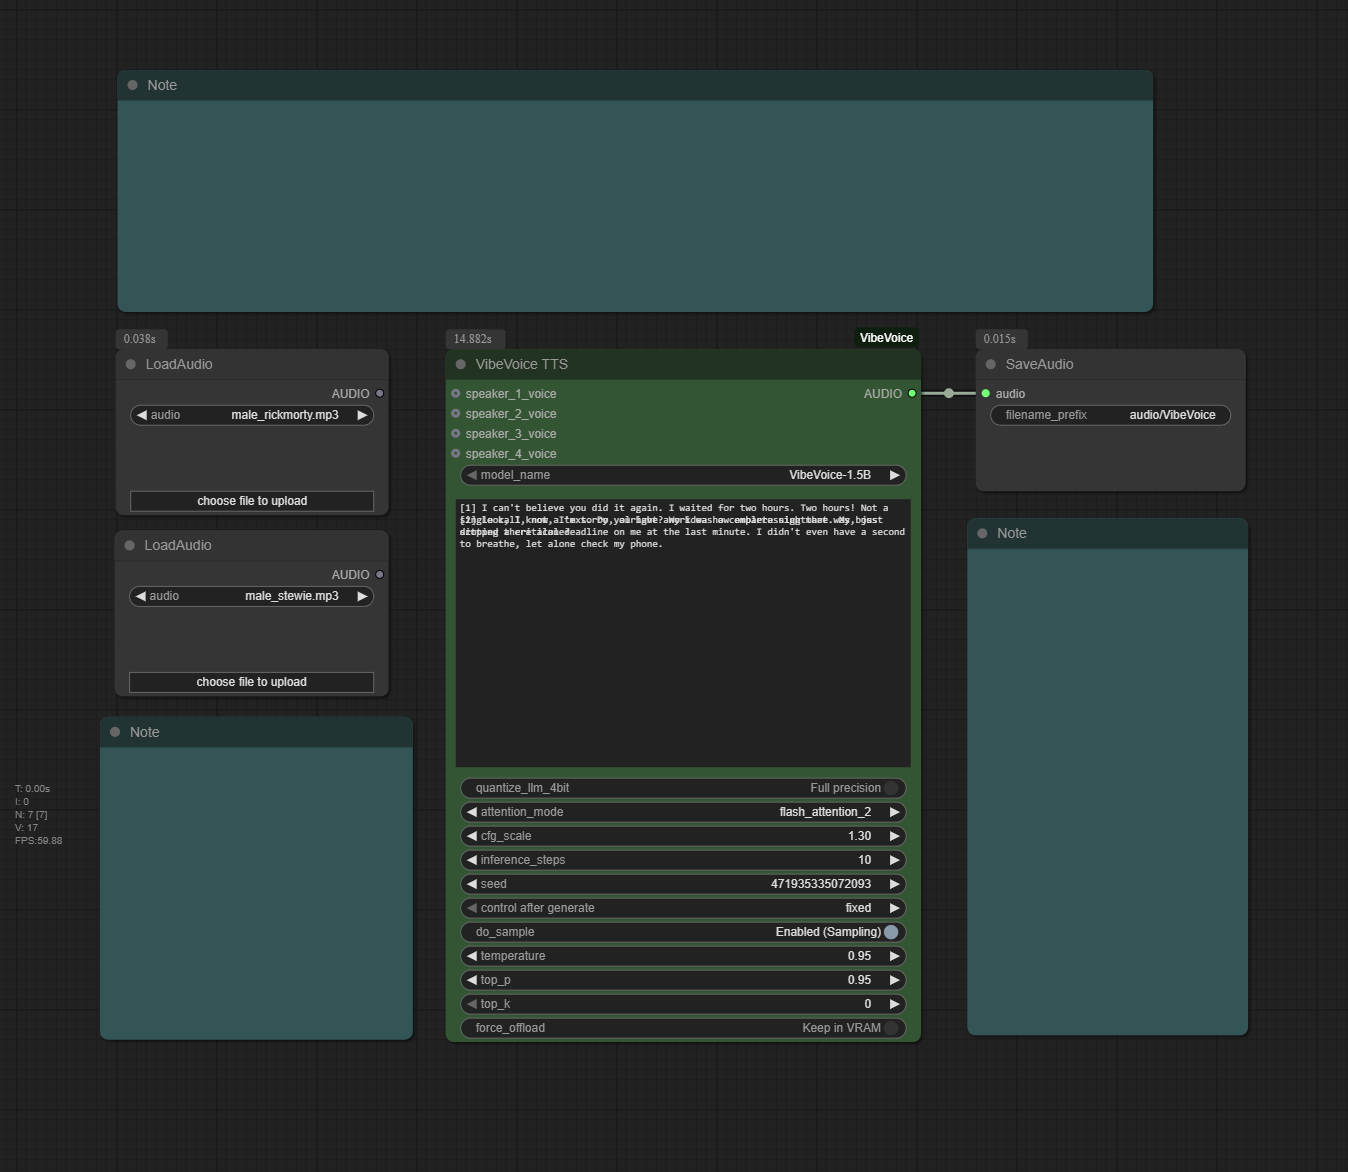
Task: Click choose file to upload for male_stewie.mp3
Action: click(x=251, y=682)
